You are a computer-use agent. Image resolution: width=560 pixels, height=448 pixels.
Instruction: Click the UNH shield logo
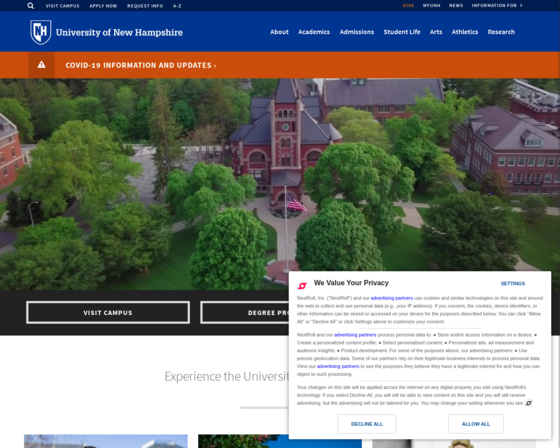[41, 32]
